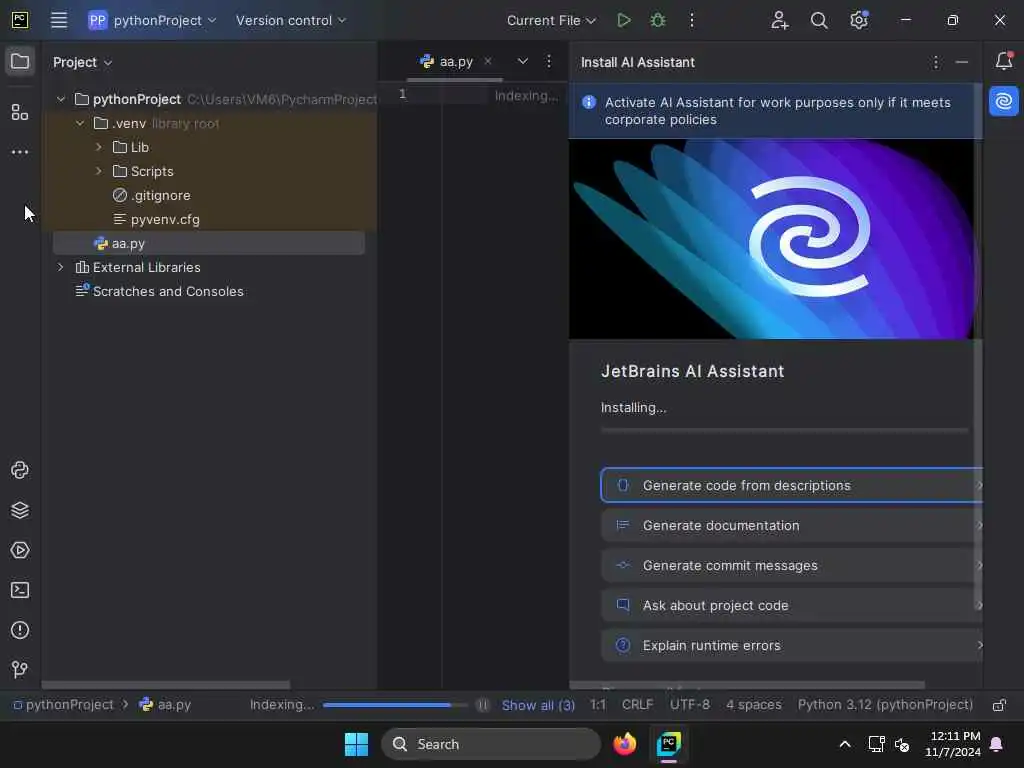Open the Structure tool window icon
This screenshot has height=768, width=1024.
20,112
